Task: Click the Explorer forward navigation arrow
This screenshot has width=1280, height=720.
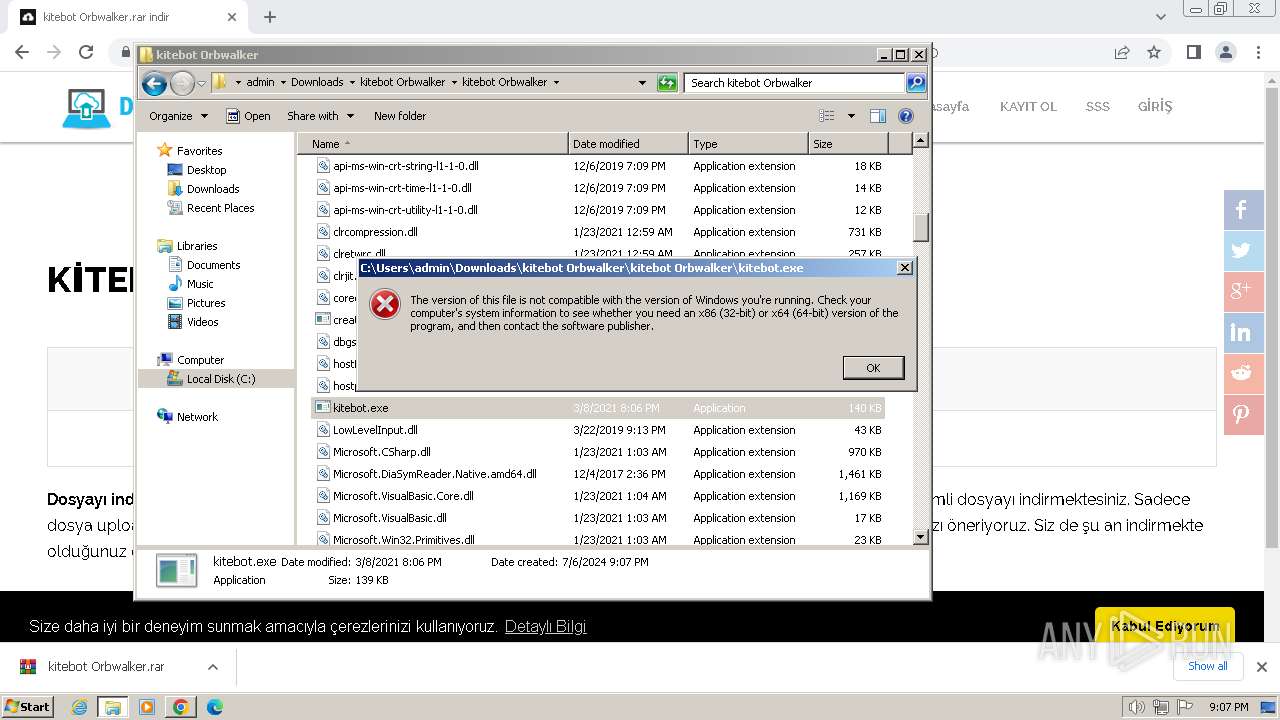Action: pos(182,83)
